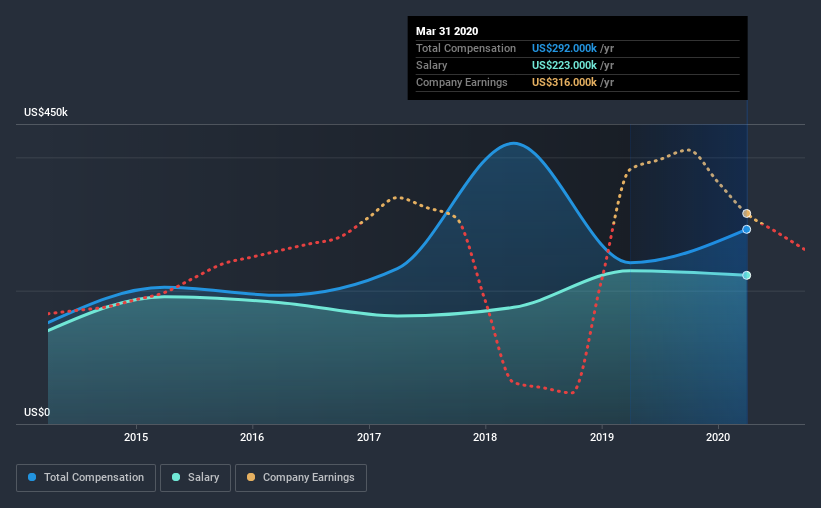Click the orange dot in Company Earnings legend
This screenshot has height=508, width=821.
point(251,477)
